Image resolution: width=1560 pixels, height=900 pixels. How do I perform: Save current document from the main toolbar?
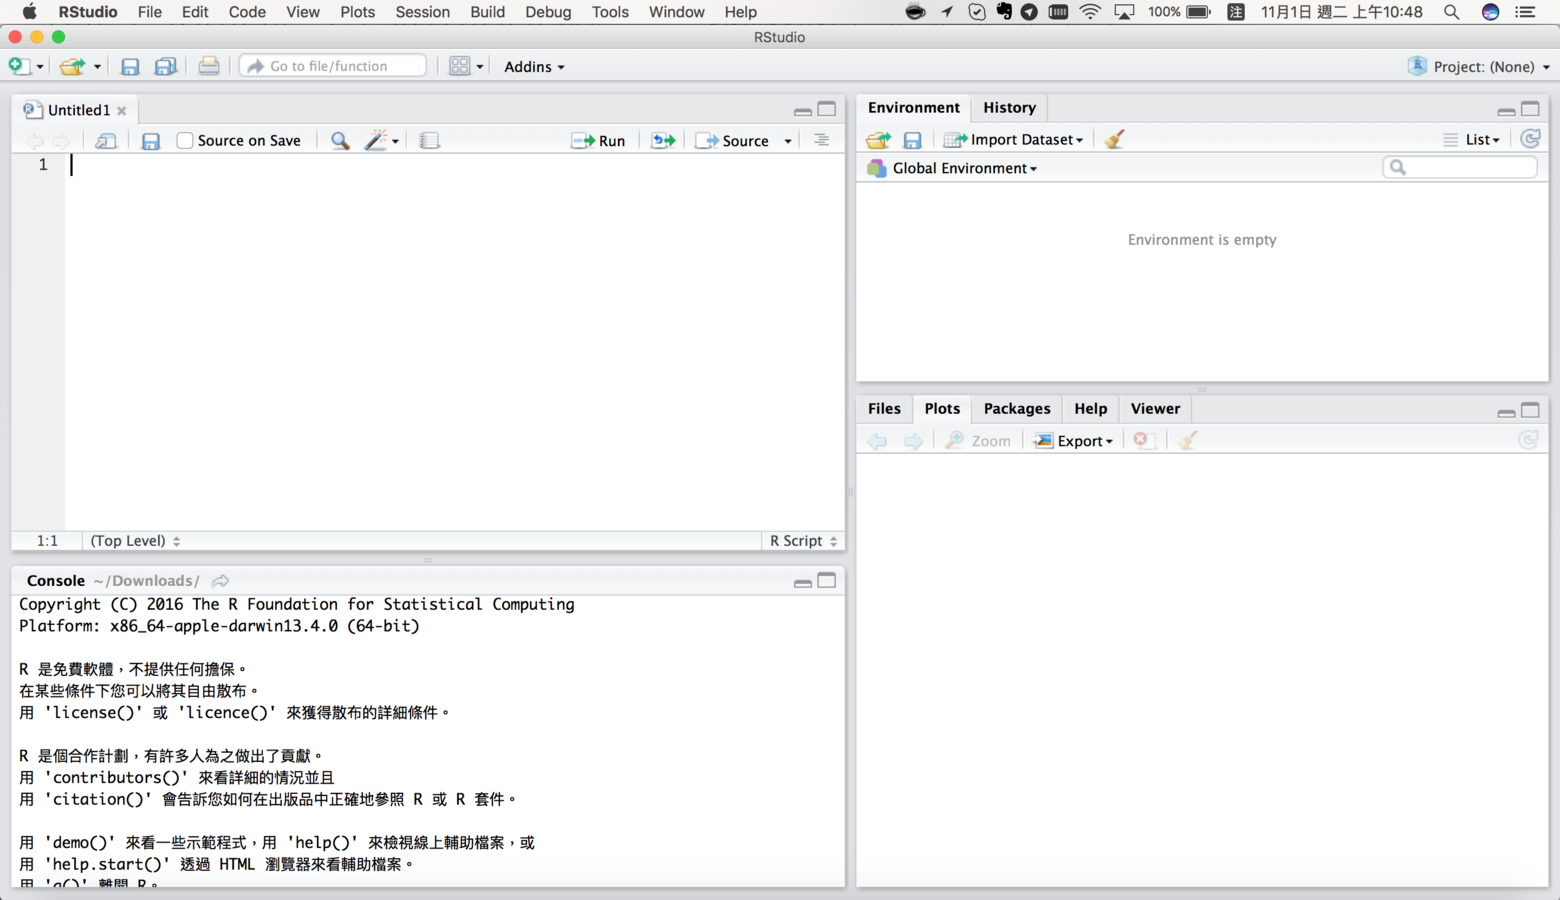pos(130,66)
